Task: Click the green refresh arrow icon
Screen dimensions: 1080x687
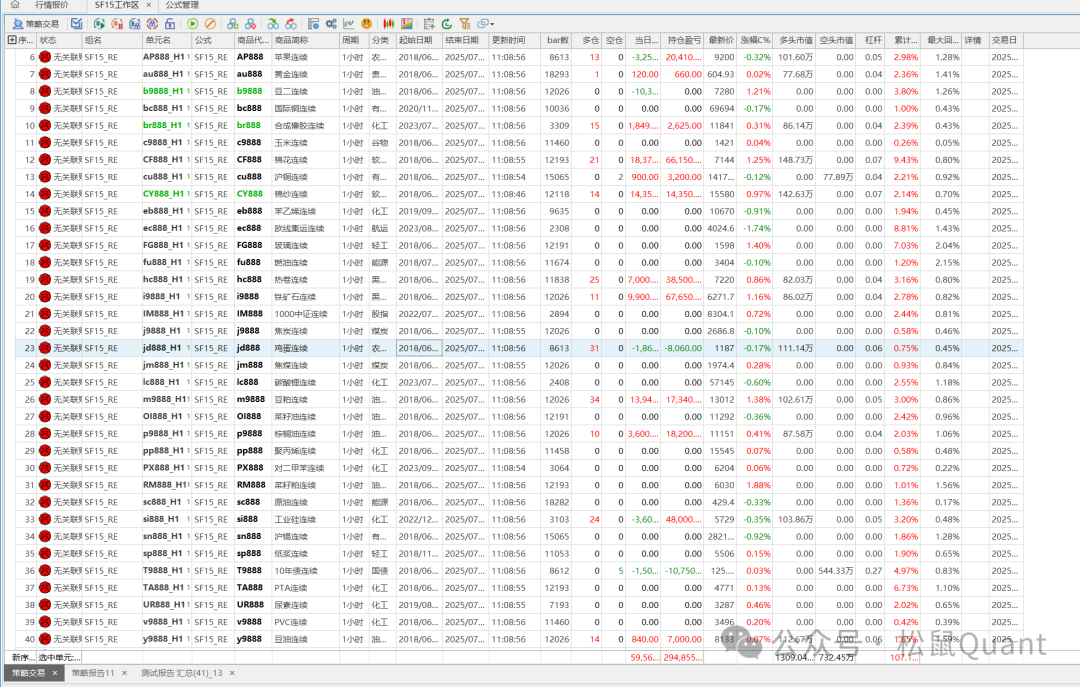Action: (446, 23)
